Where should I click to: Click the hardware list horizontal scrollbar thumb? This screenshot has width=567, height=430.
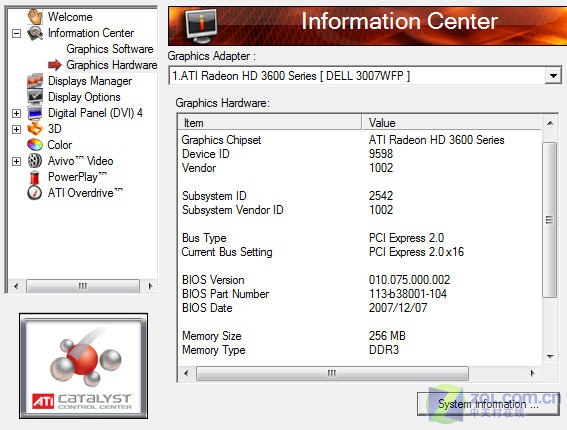click(332, 373)
